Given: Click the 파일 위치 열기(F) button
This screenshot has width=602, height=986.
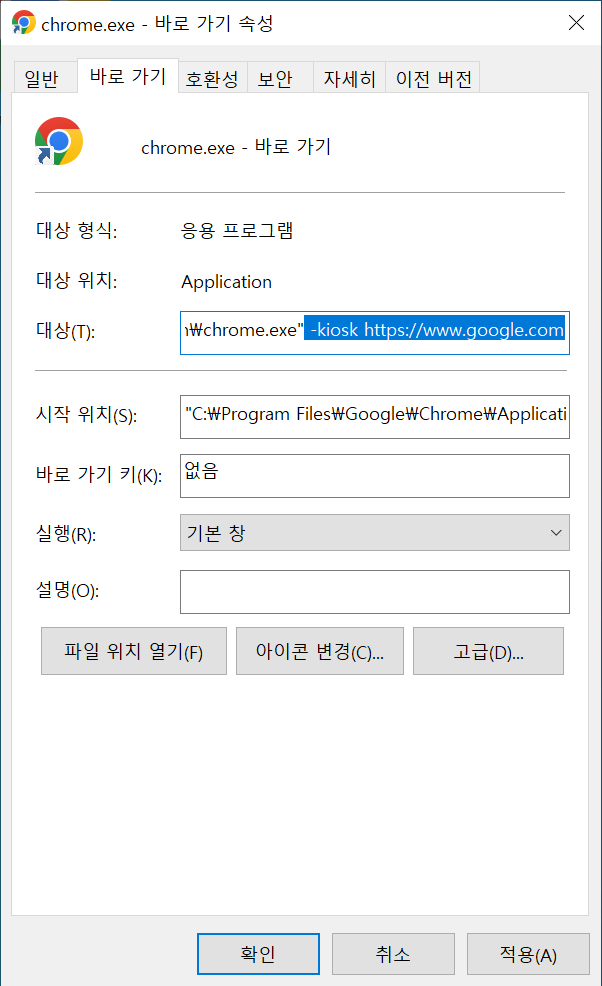Looking at the screenshot, I should (134, 651).
